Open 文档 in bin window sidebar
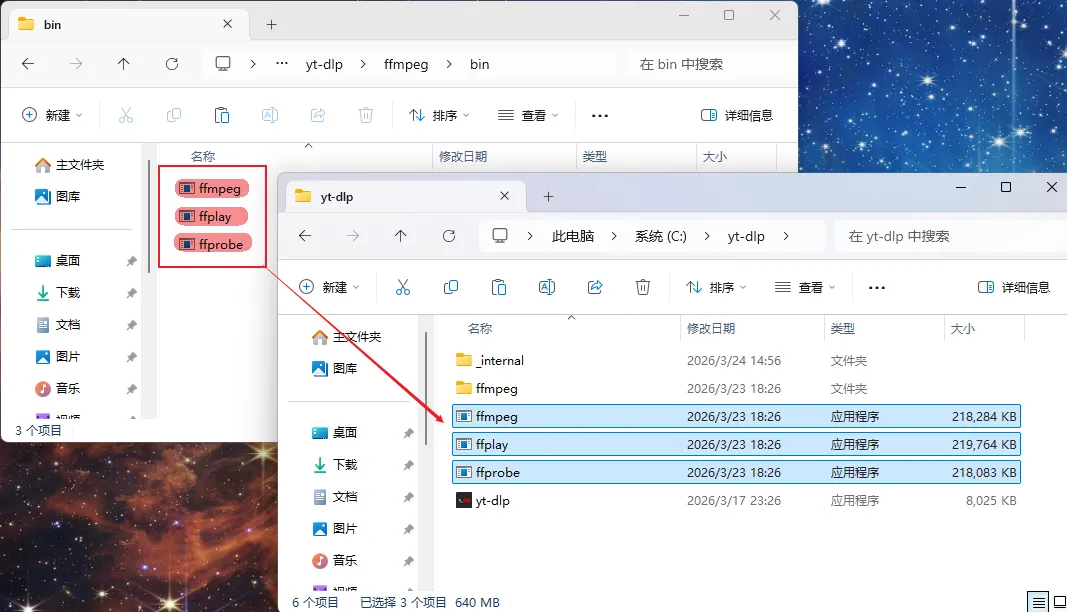The height and width of the screenshot is (612, 1067). [57, 325]
